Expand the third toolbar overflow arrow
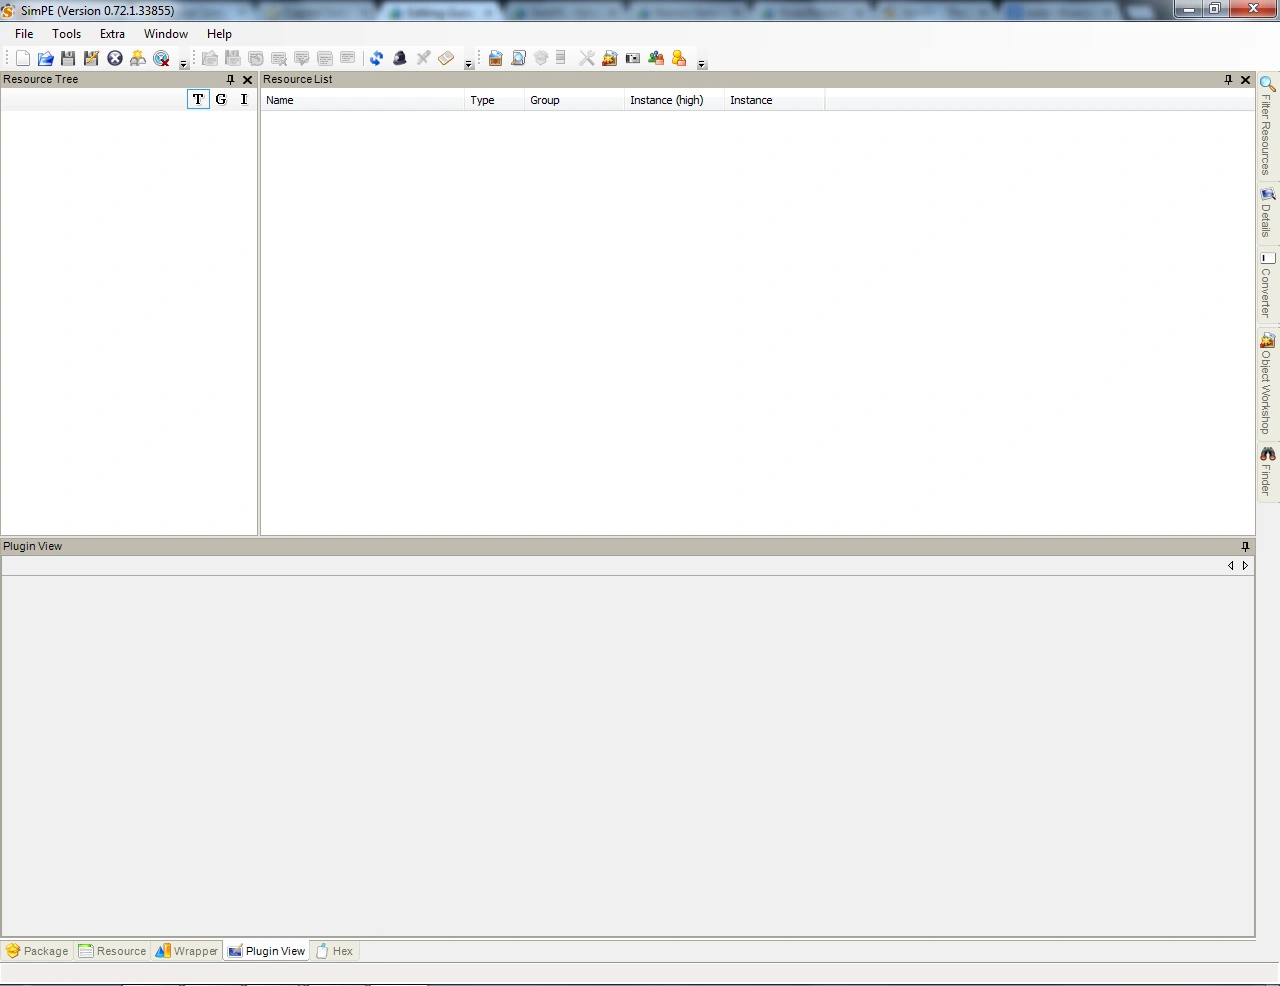 click(702, 64)
